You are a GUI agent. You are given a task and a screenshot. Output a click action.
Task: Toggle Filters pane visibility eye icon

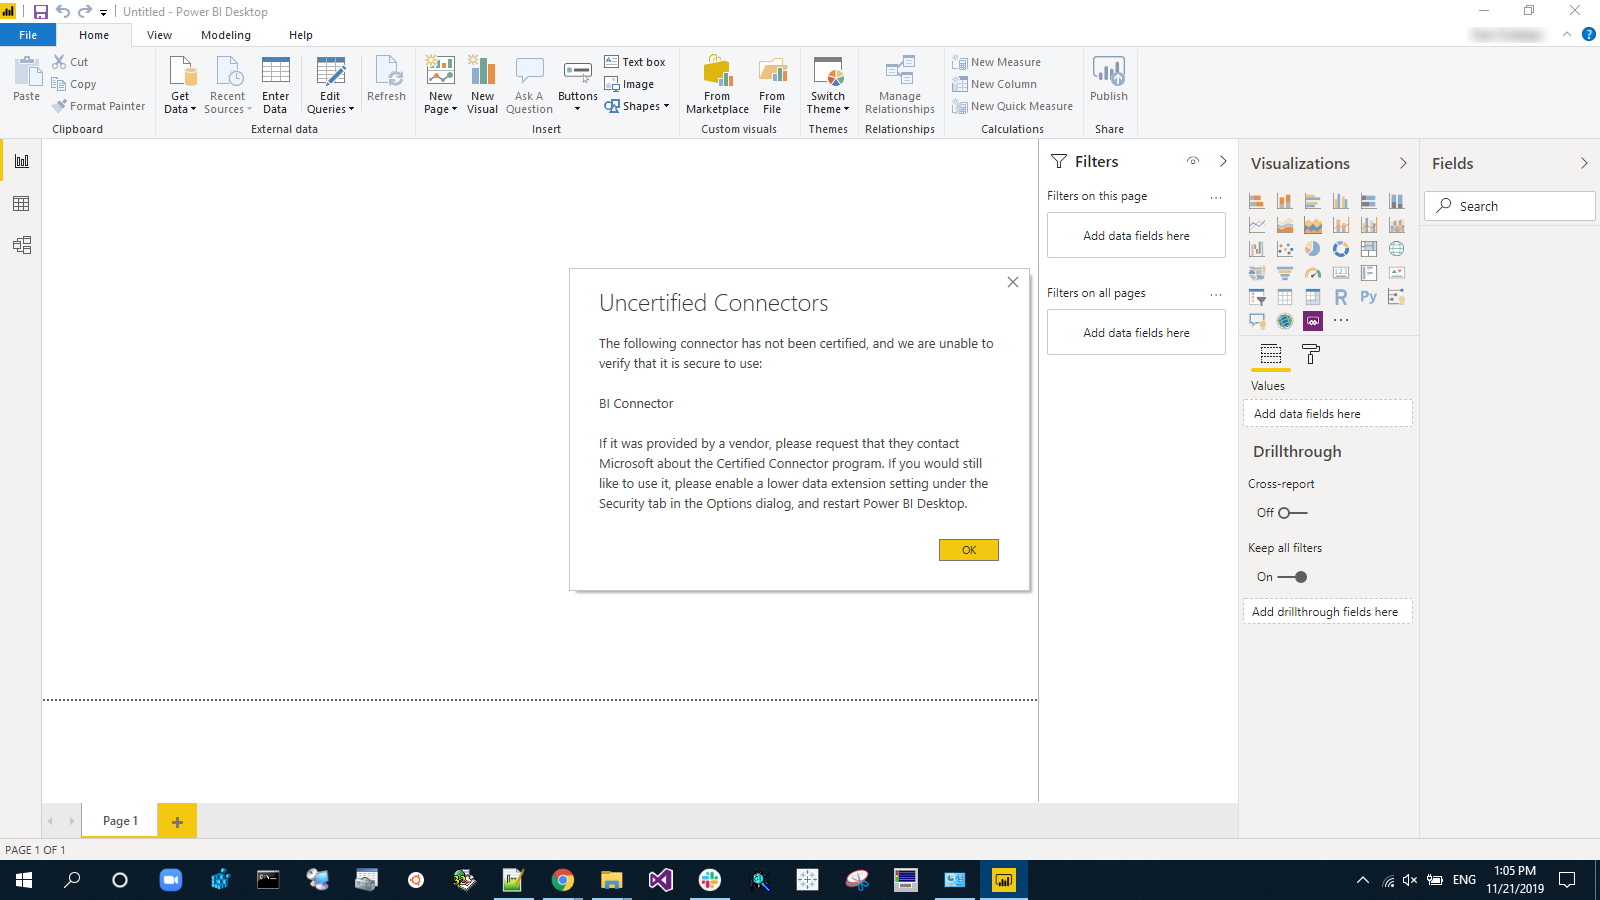(x=1193, y=161)
